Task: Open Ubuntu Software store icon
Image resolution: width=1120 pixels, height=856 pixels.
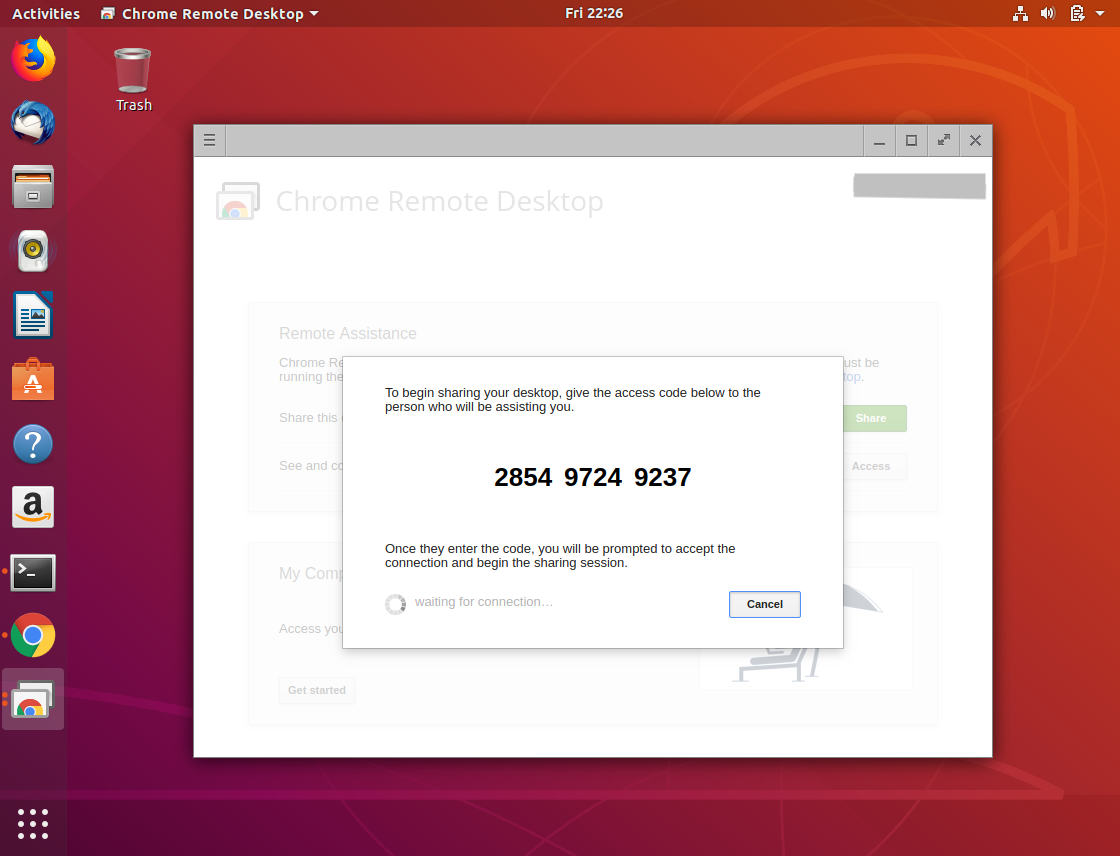Action: pyautogui.click(x=33, y=379)
